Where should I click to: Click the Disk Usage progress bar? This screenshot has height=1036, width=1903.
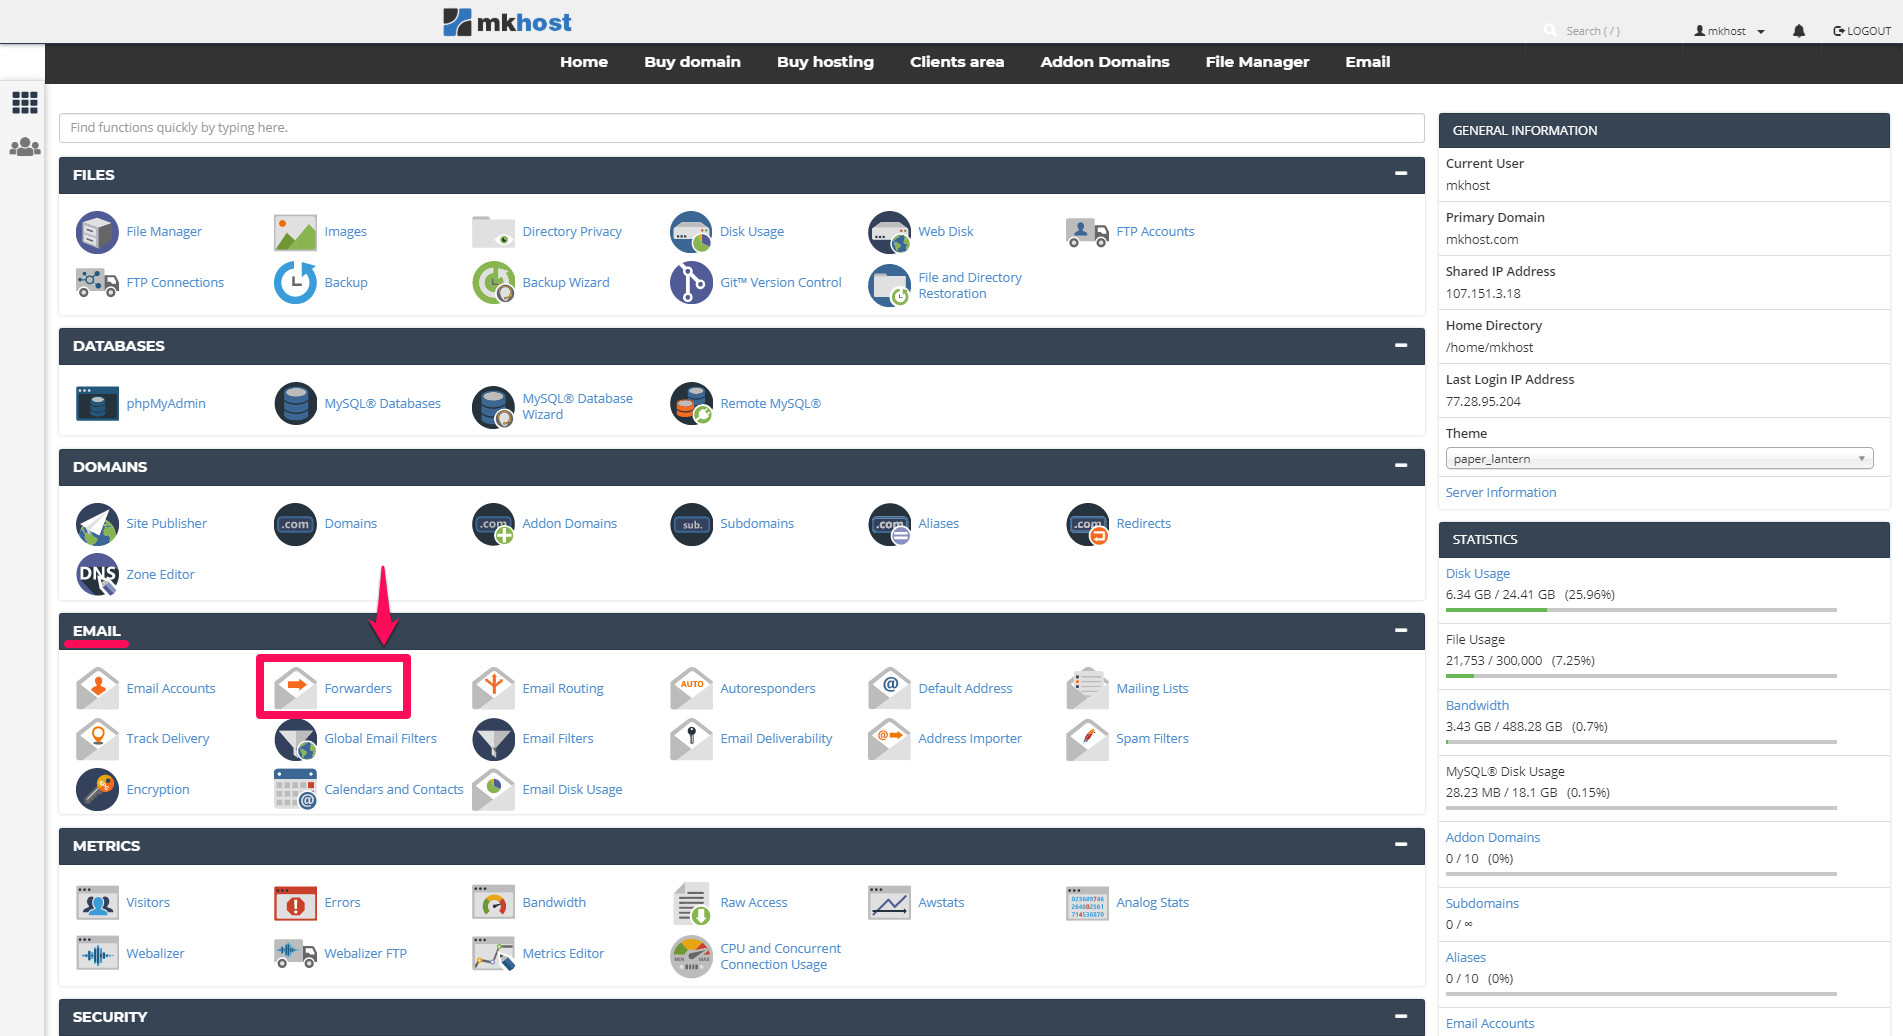pyautogui.click(x=1641, y=610)
